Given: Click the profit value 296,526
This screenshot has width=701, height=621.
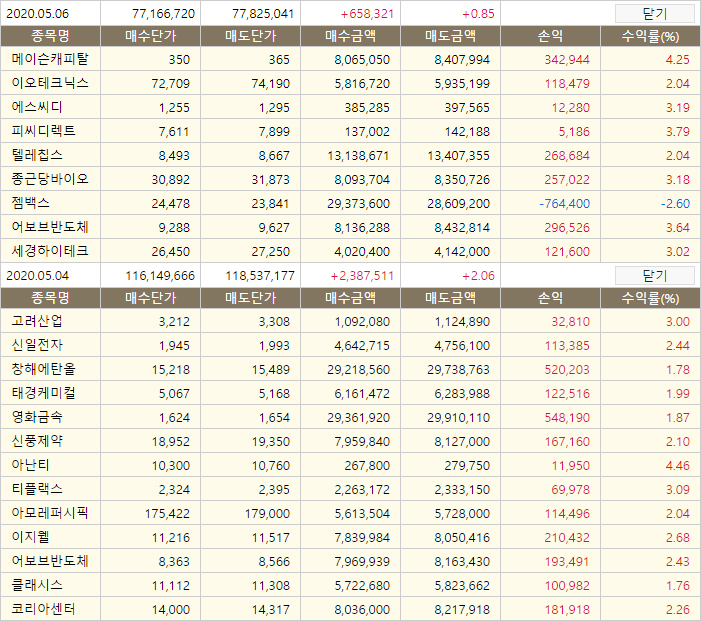Looking at the screenshot, I should tap(567, 228).
